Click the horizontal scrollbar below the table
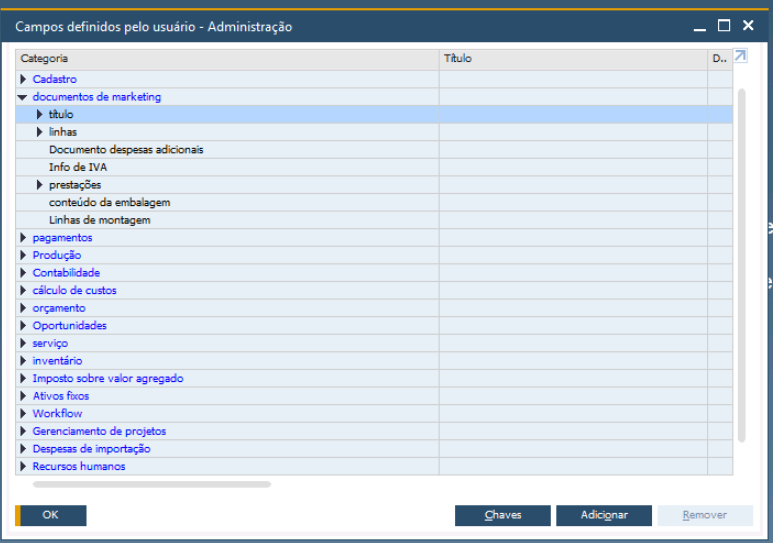773x543 pixels. [x=152, y=484]
